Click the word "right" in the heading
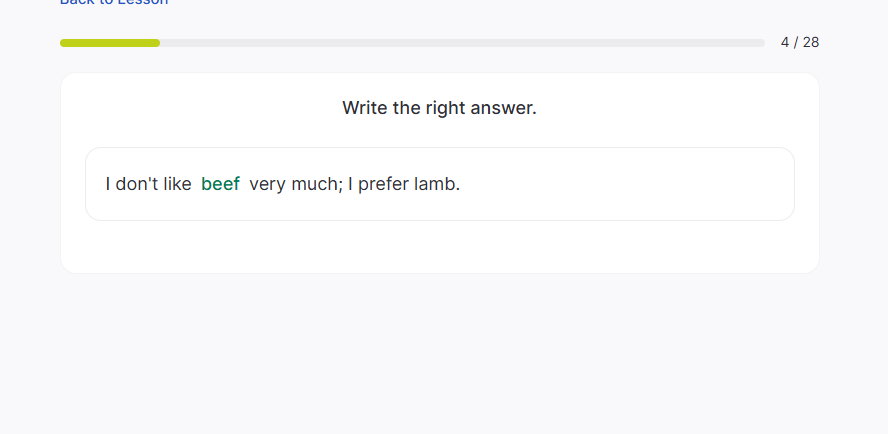This screenshot has width=888, height=434. 448,108
